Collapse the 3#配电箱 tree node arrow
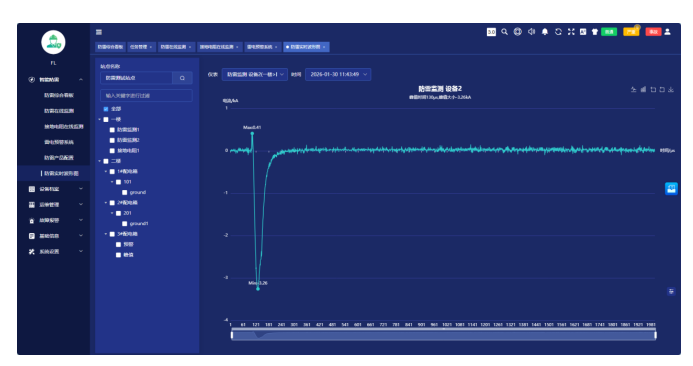 coord(106,234)
